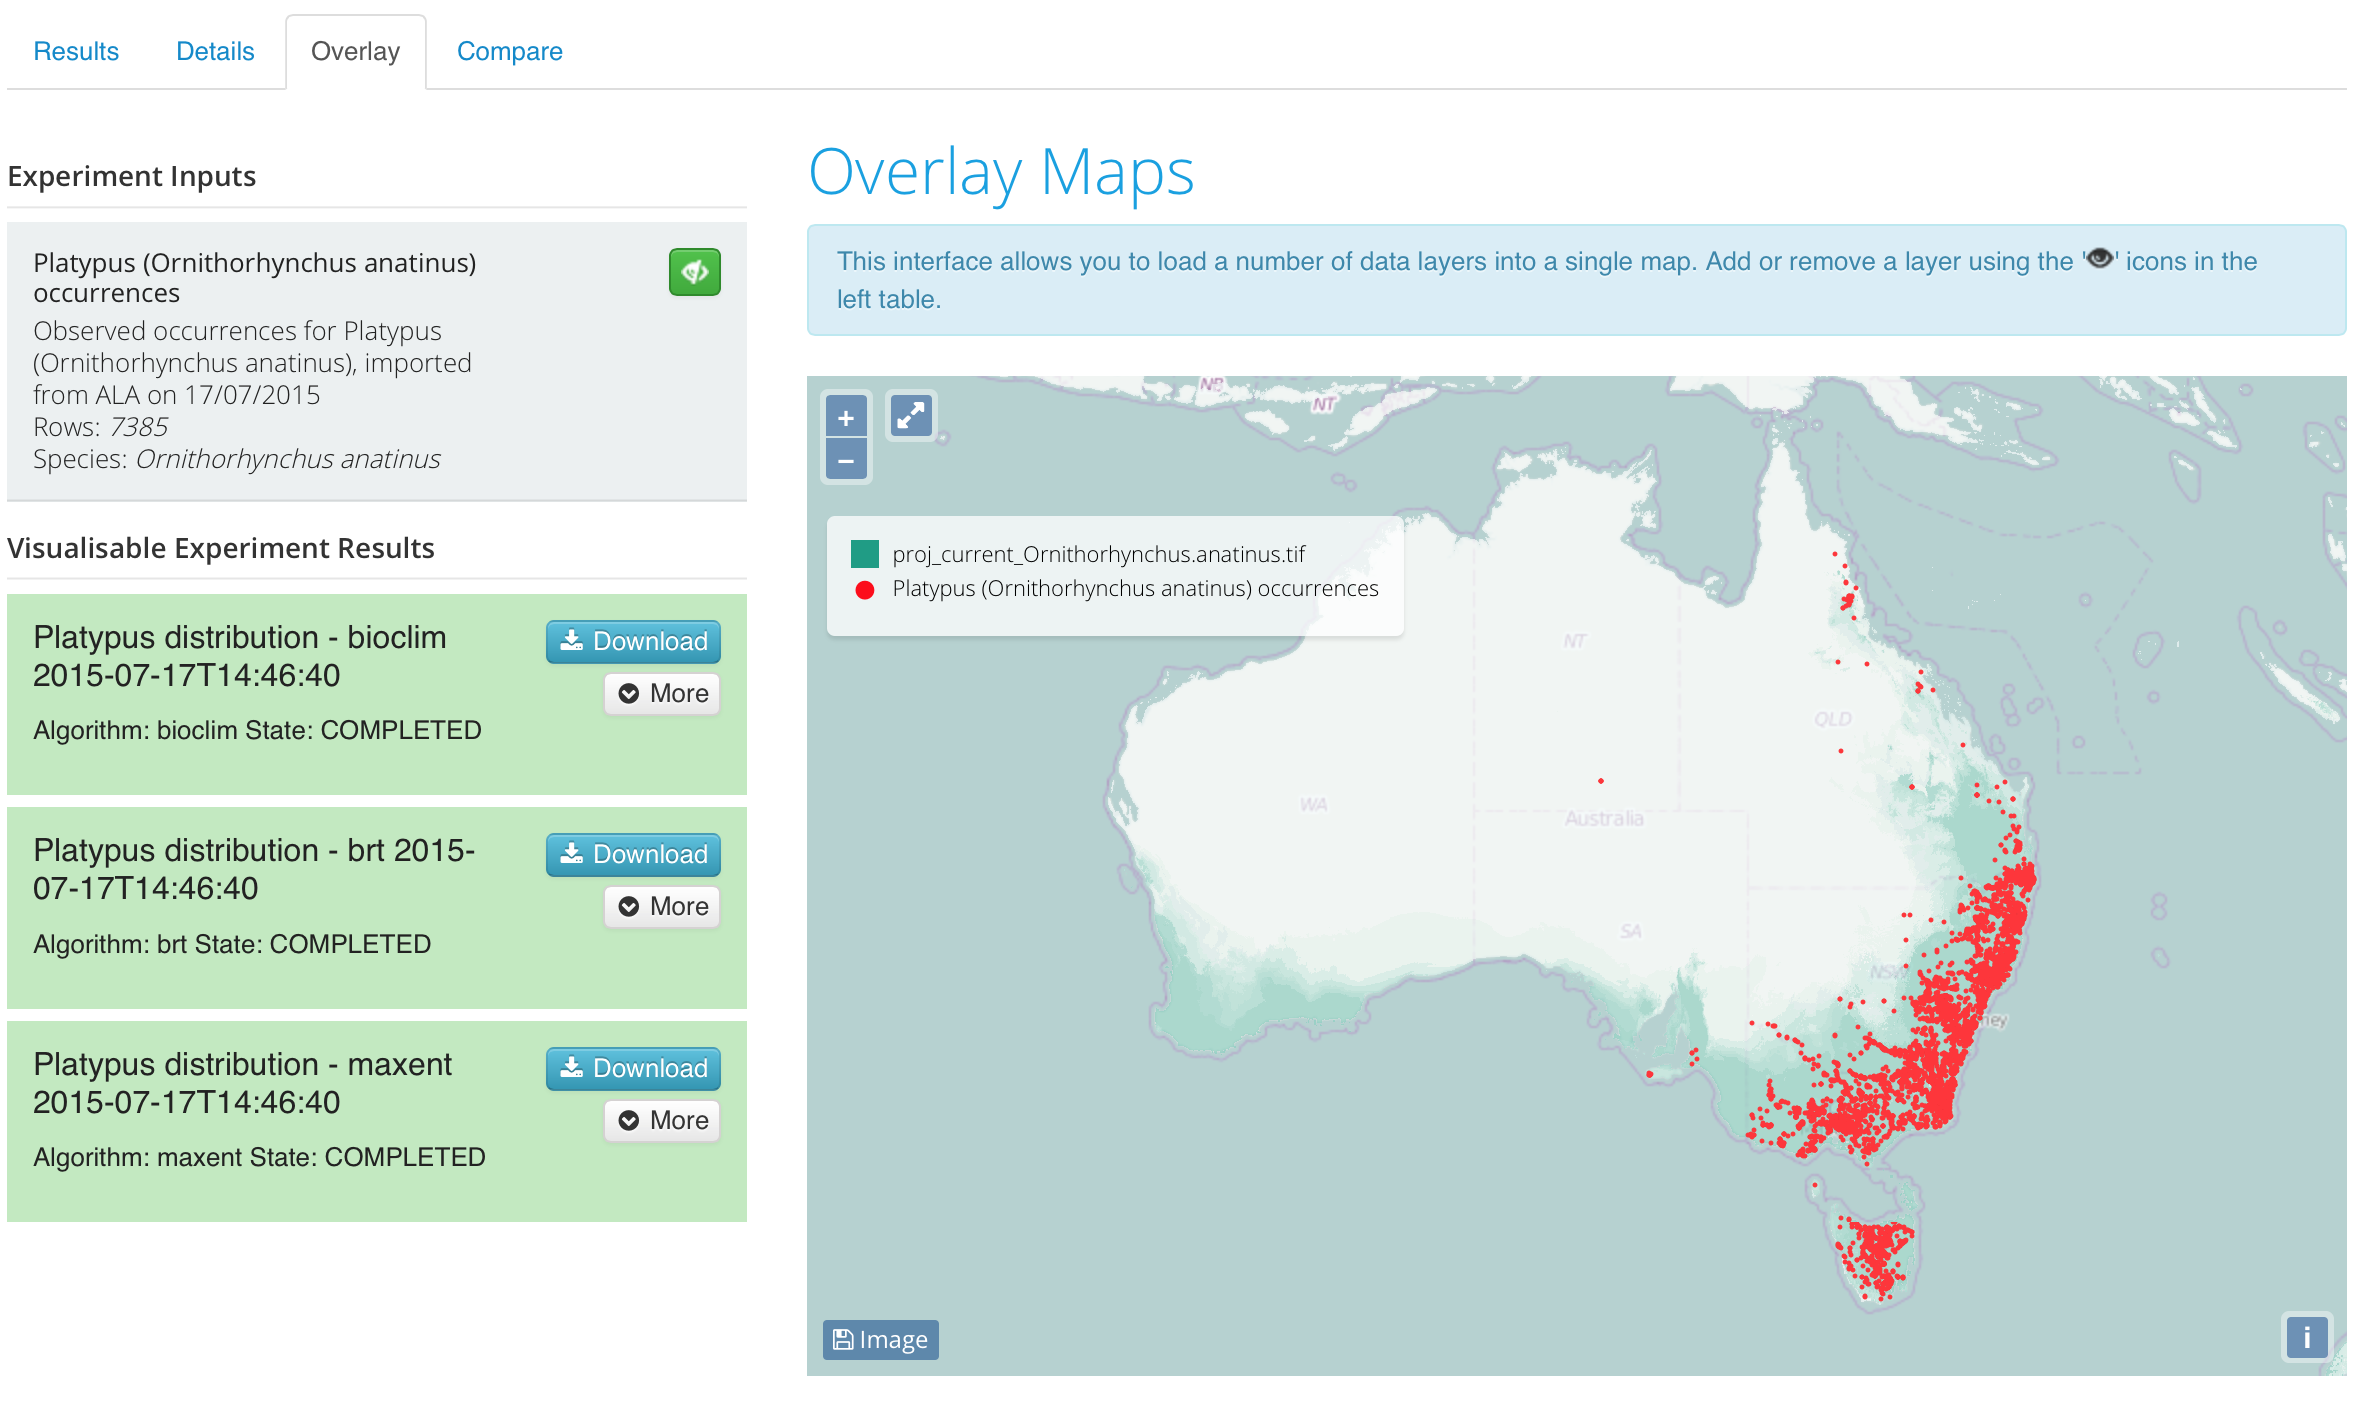Viewport: 2360px width, 1414px height.
Task: Zoom out on the overlay map
Action: pyautogui.click(x=846, y=461)
